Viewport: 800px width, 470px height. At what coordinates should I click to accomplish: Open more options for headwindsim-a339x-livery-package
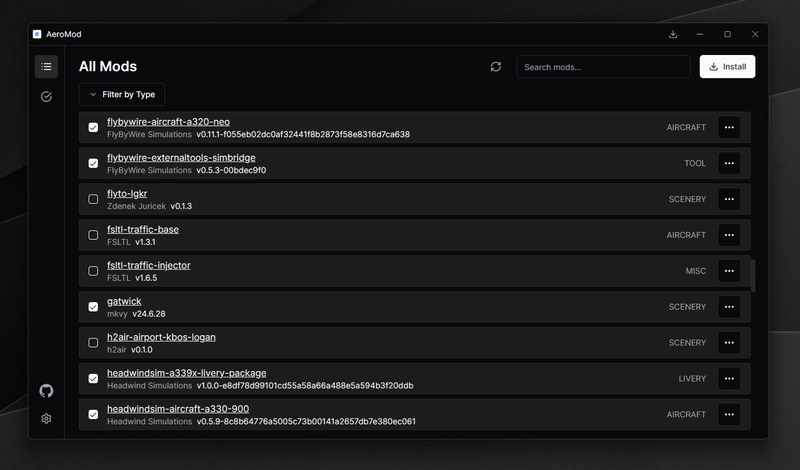point(729,379)
